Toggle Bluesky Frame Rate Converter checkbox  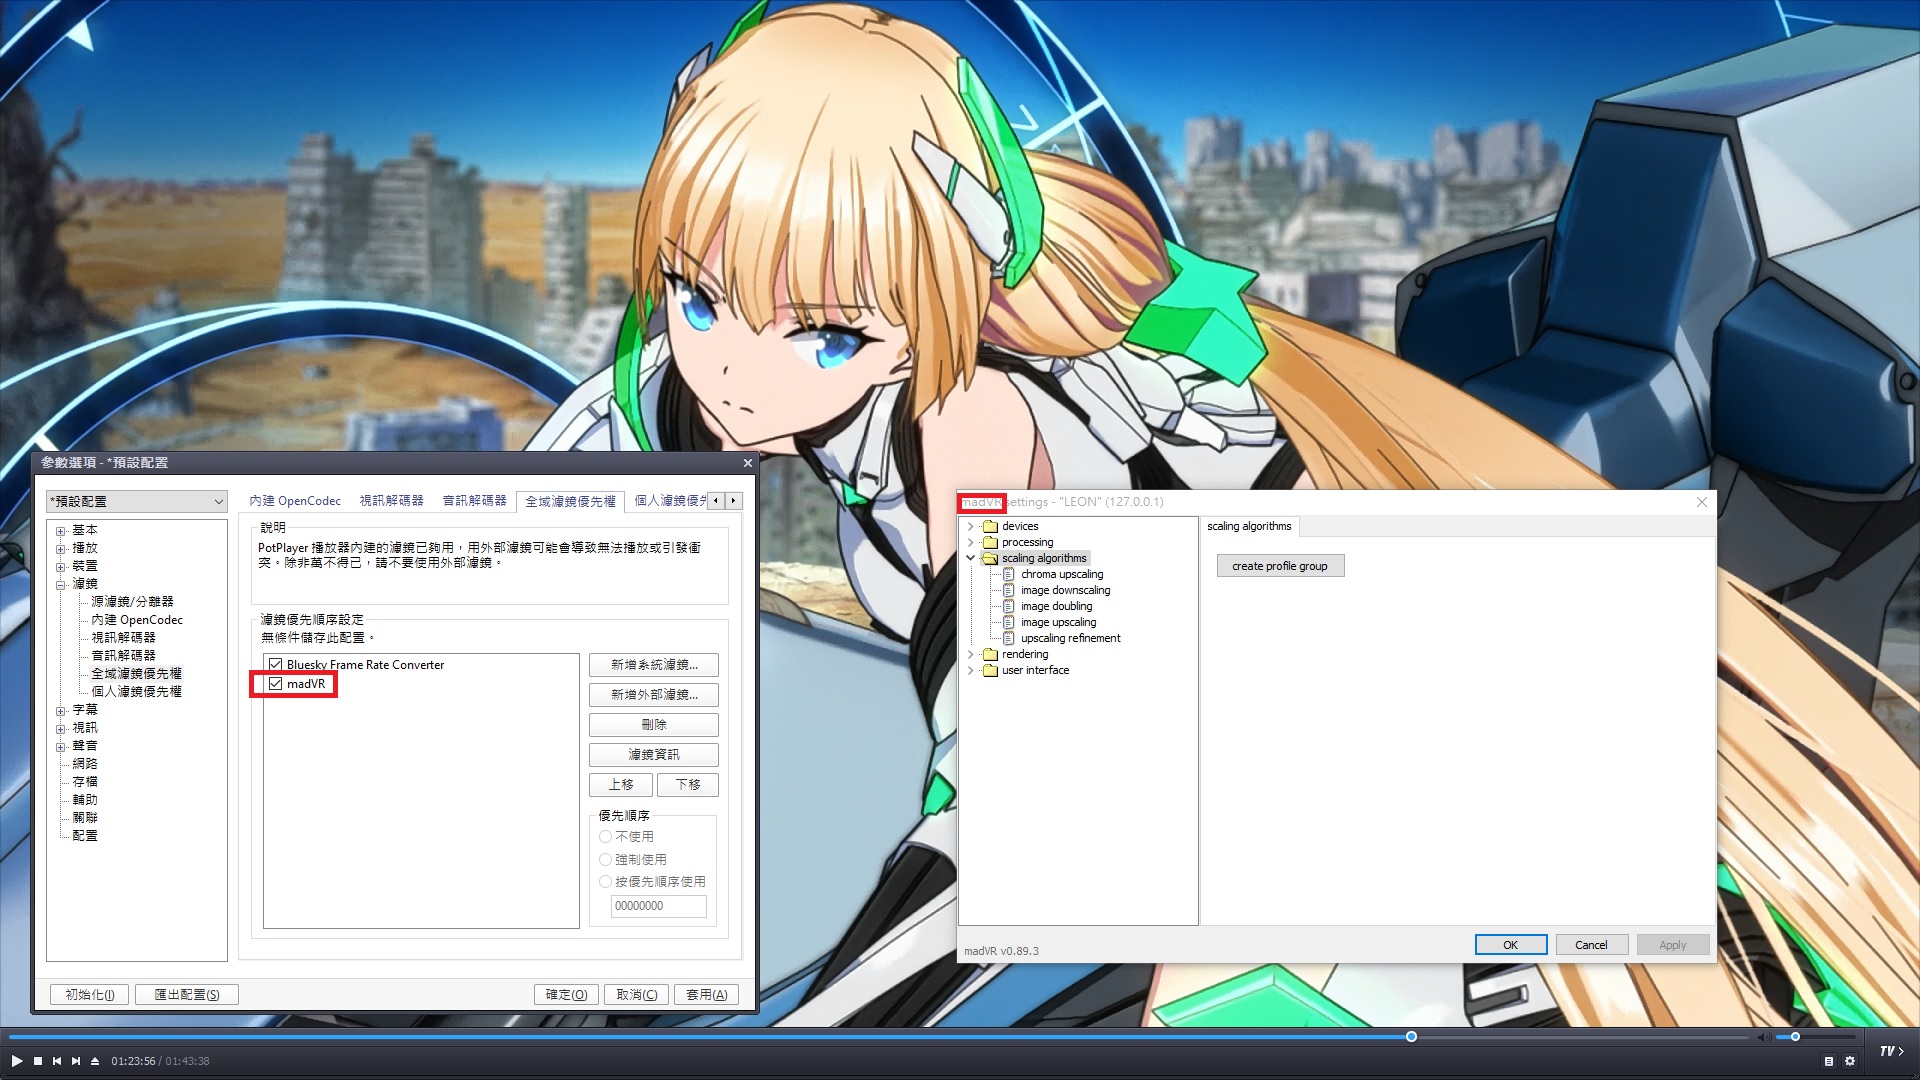(275, 665)
